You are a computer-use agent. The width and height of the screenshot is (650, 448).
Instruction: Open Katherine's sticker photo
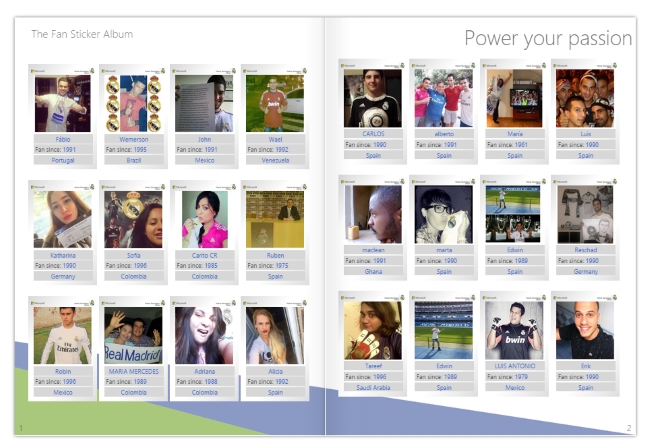point(62,219)
